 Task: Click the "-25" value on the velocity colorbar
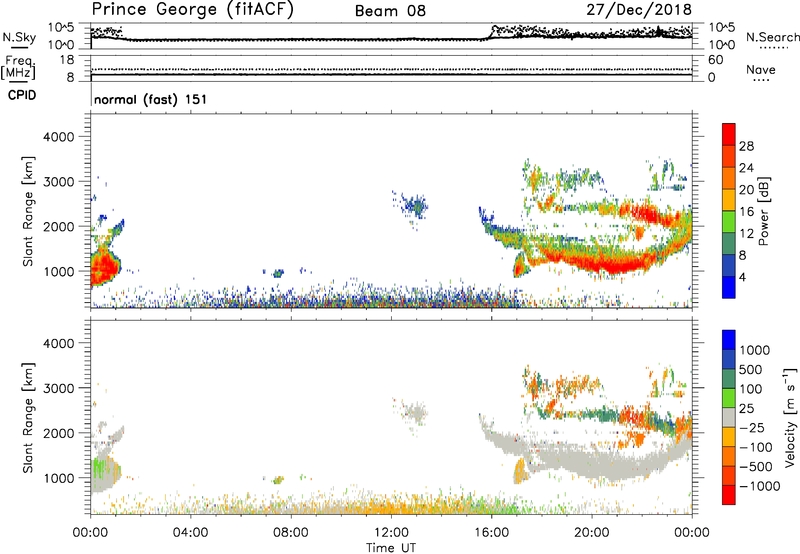point(752,428)
